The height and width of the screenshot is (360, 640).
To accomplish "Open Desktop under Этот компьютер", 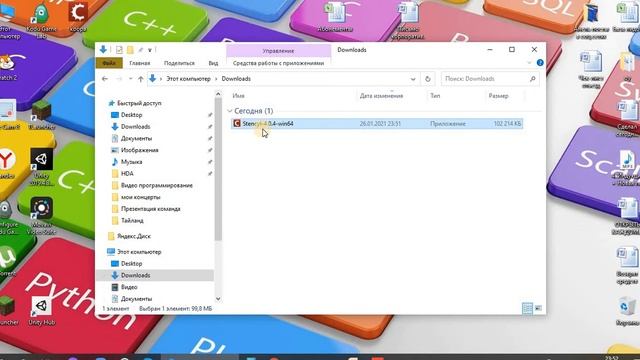I will click(131, 264).
